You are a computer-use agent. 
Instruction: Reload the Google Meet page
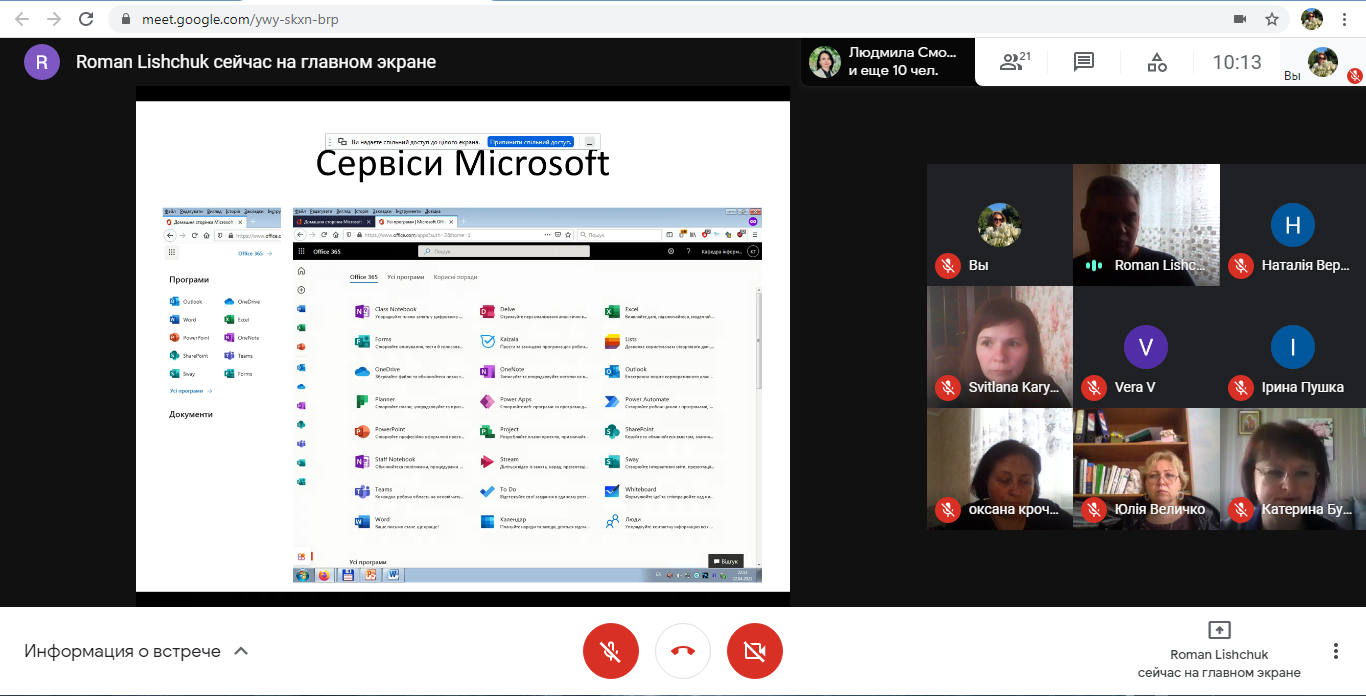tap(86, 19)
